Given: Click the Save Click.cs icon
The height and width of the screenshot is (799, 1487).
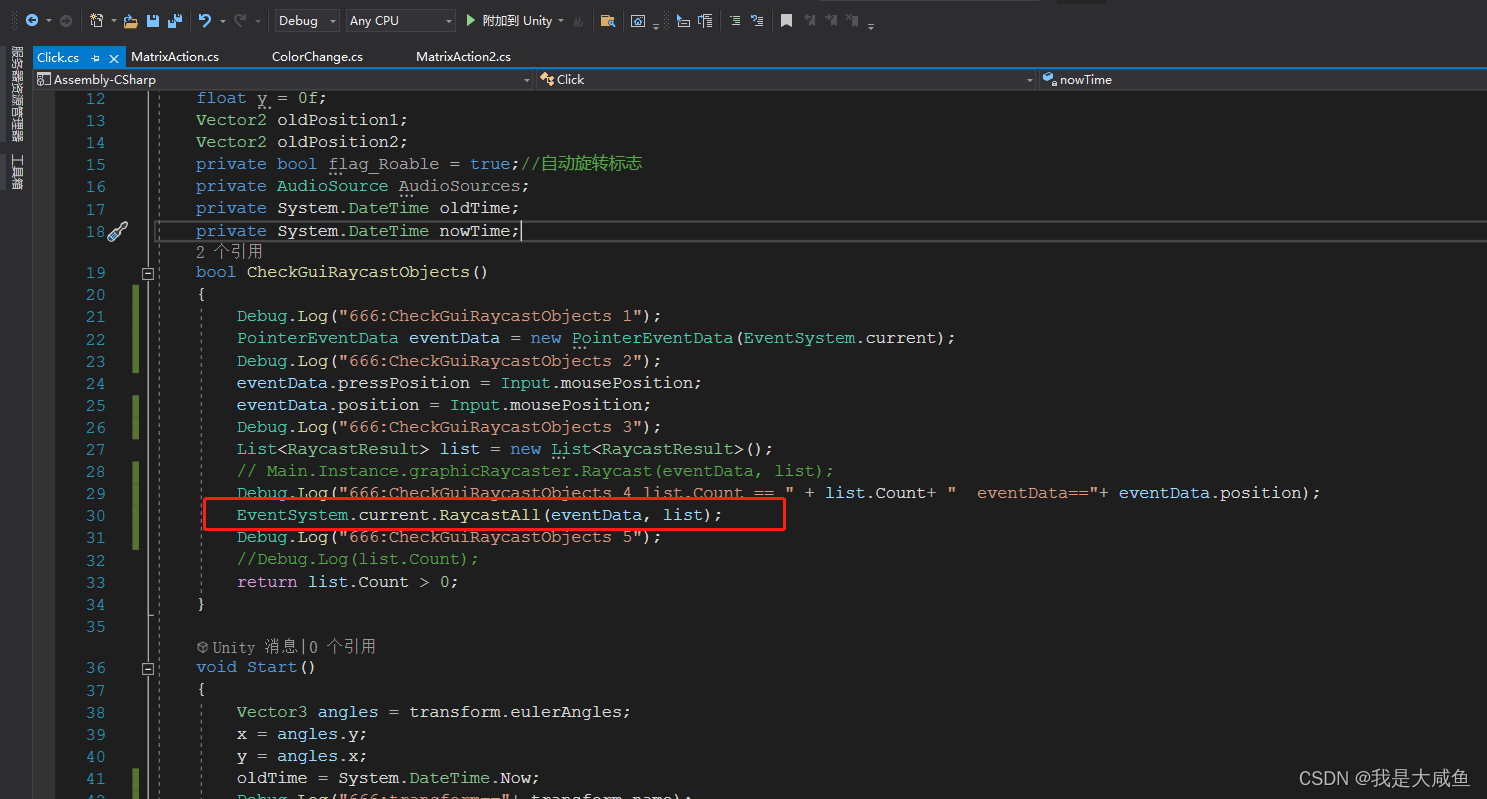Looking at the screenshot, I should click(x=152, y=20).
